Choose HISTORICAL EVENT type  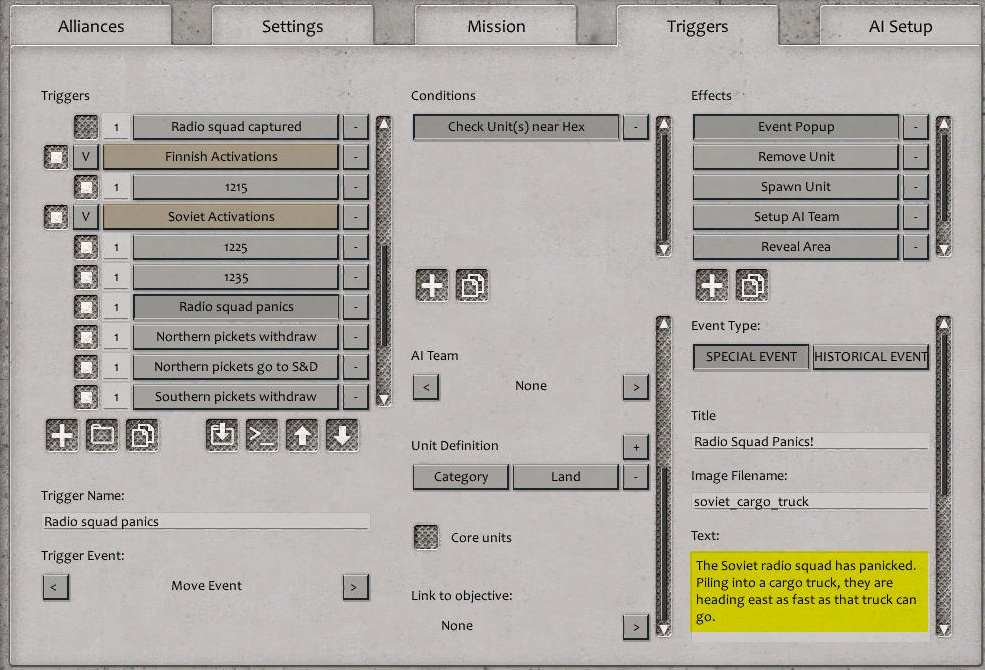tap(871, 357)
